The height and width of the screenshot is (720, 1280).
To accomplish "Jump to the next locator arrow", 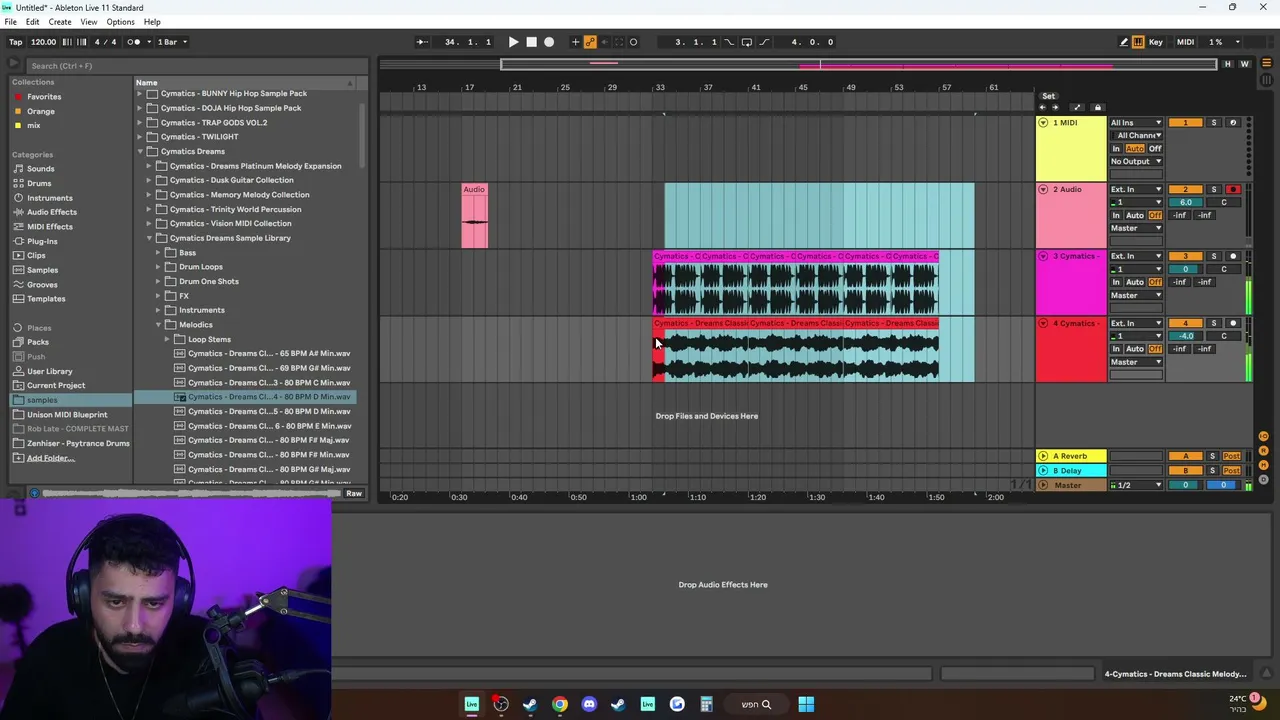I will pos(1054,108).
